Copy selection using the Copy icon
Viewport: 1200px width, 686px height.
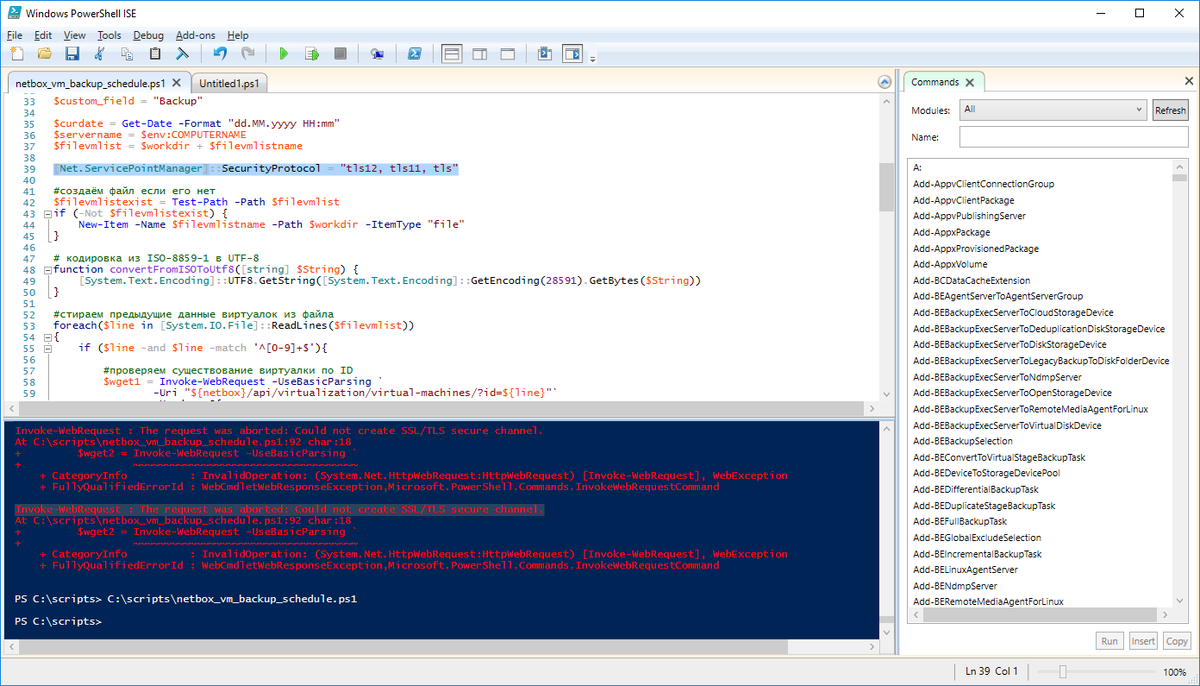127,54
